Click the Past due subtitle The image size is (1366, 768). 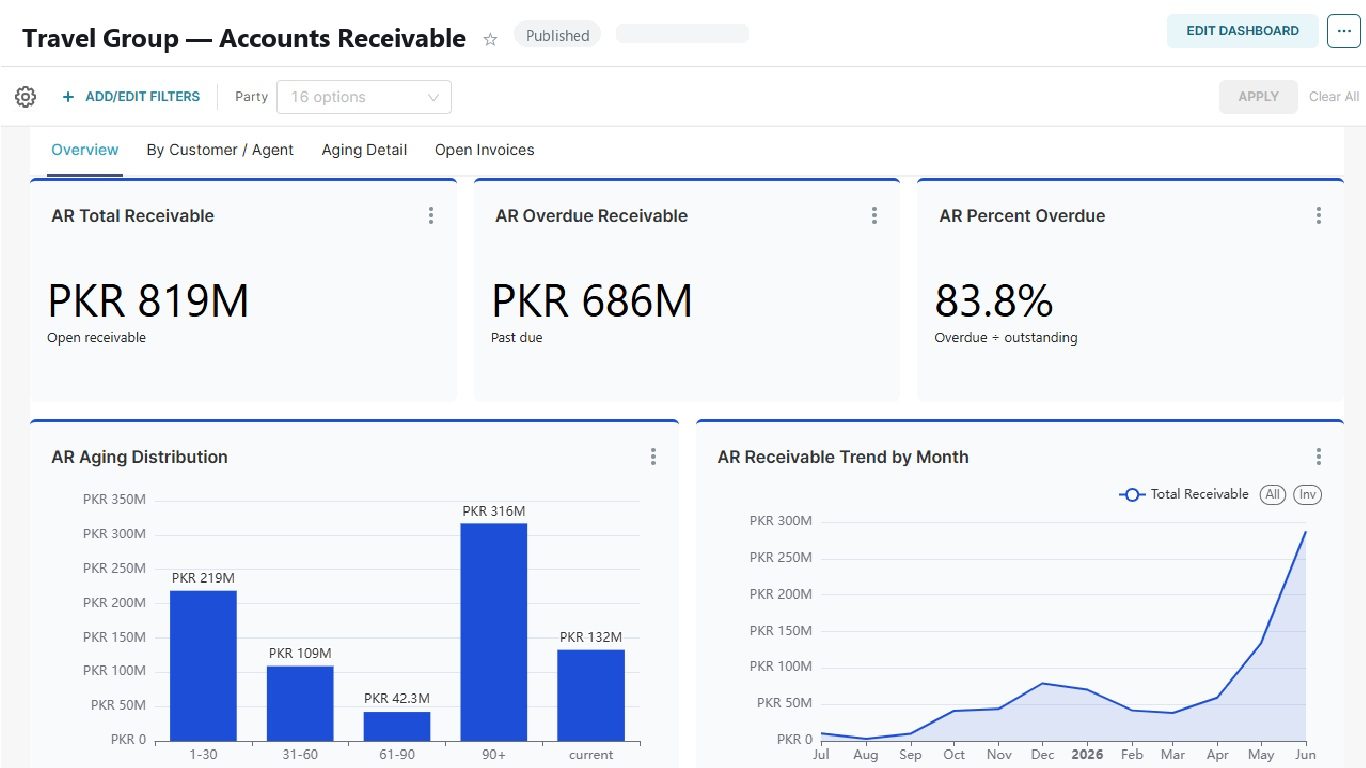point(517,338)
